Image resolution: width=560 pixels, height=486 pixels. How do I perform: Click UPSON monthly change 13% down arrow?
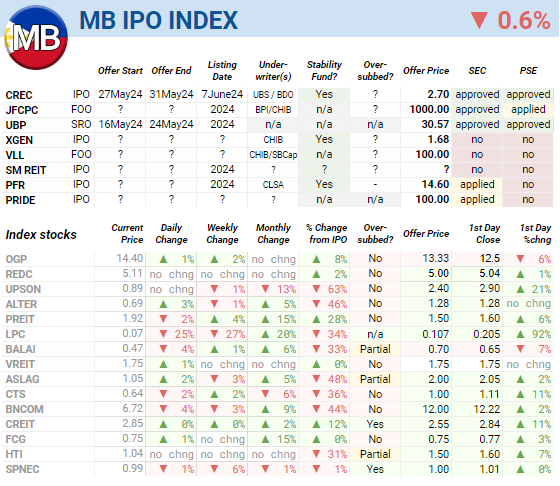pos(265,289)
